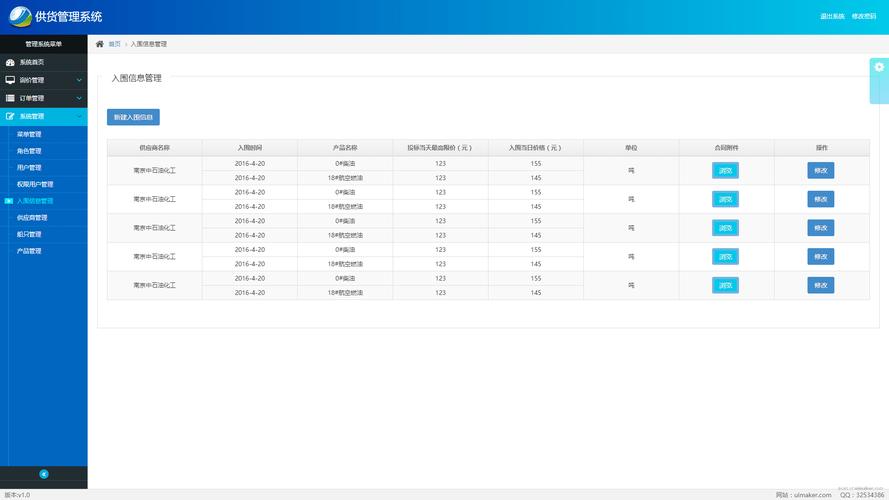Click the 入围信息管理 panel heading
Screen dimensions: 889x500
pyautogui.click(x=136, y=78)
